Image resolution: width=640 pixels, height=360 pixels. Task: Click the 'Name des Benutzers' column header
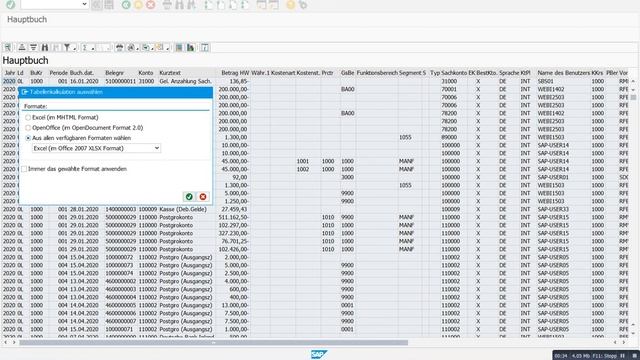(x=563, y=73)
